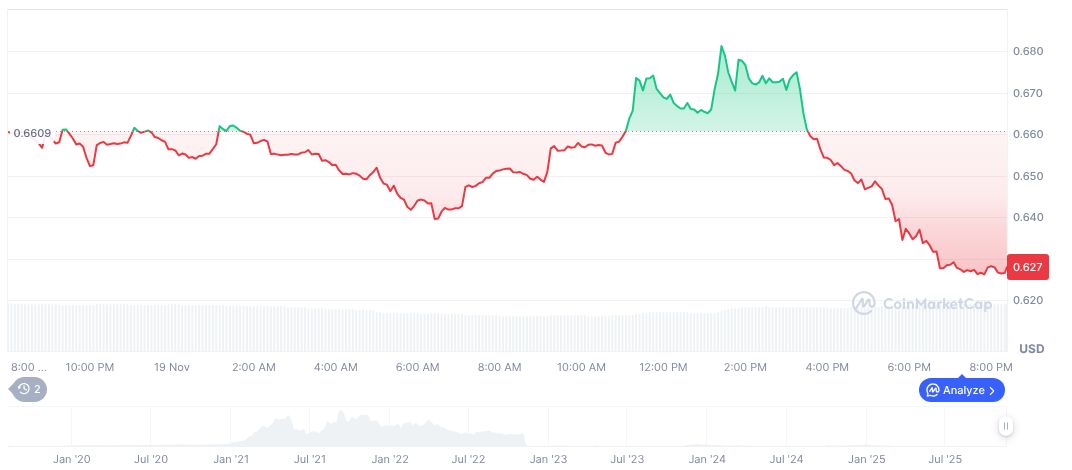Select Jul '25 on the timeline navigator
The height and width of the screenshot is (470, 1072).
pyautogui.click(x=945, y=460)
